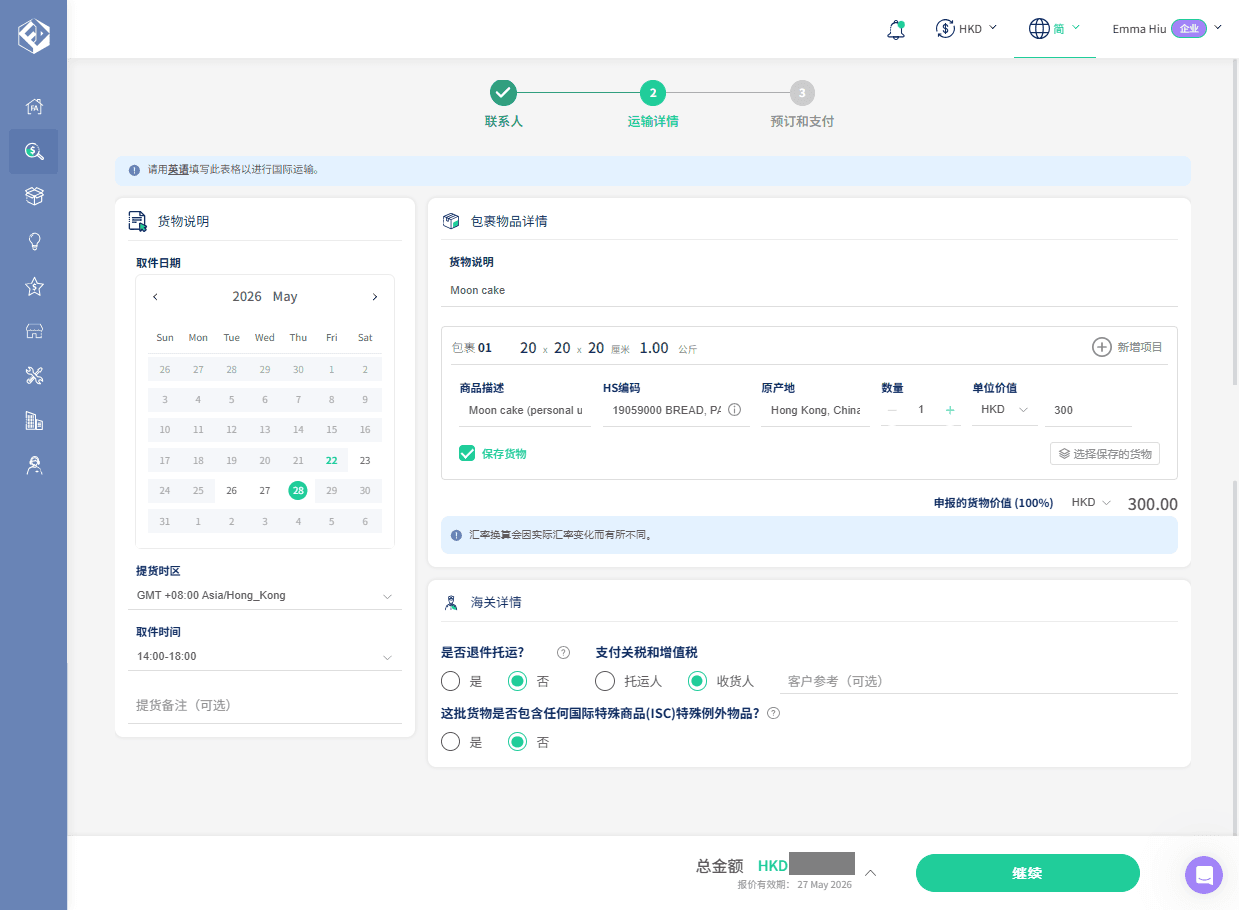Click the add item plus icon
This screenshot has width=1240, height=910.
(1101, 347)
